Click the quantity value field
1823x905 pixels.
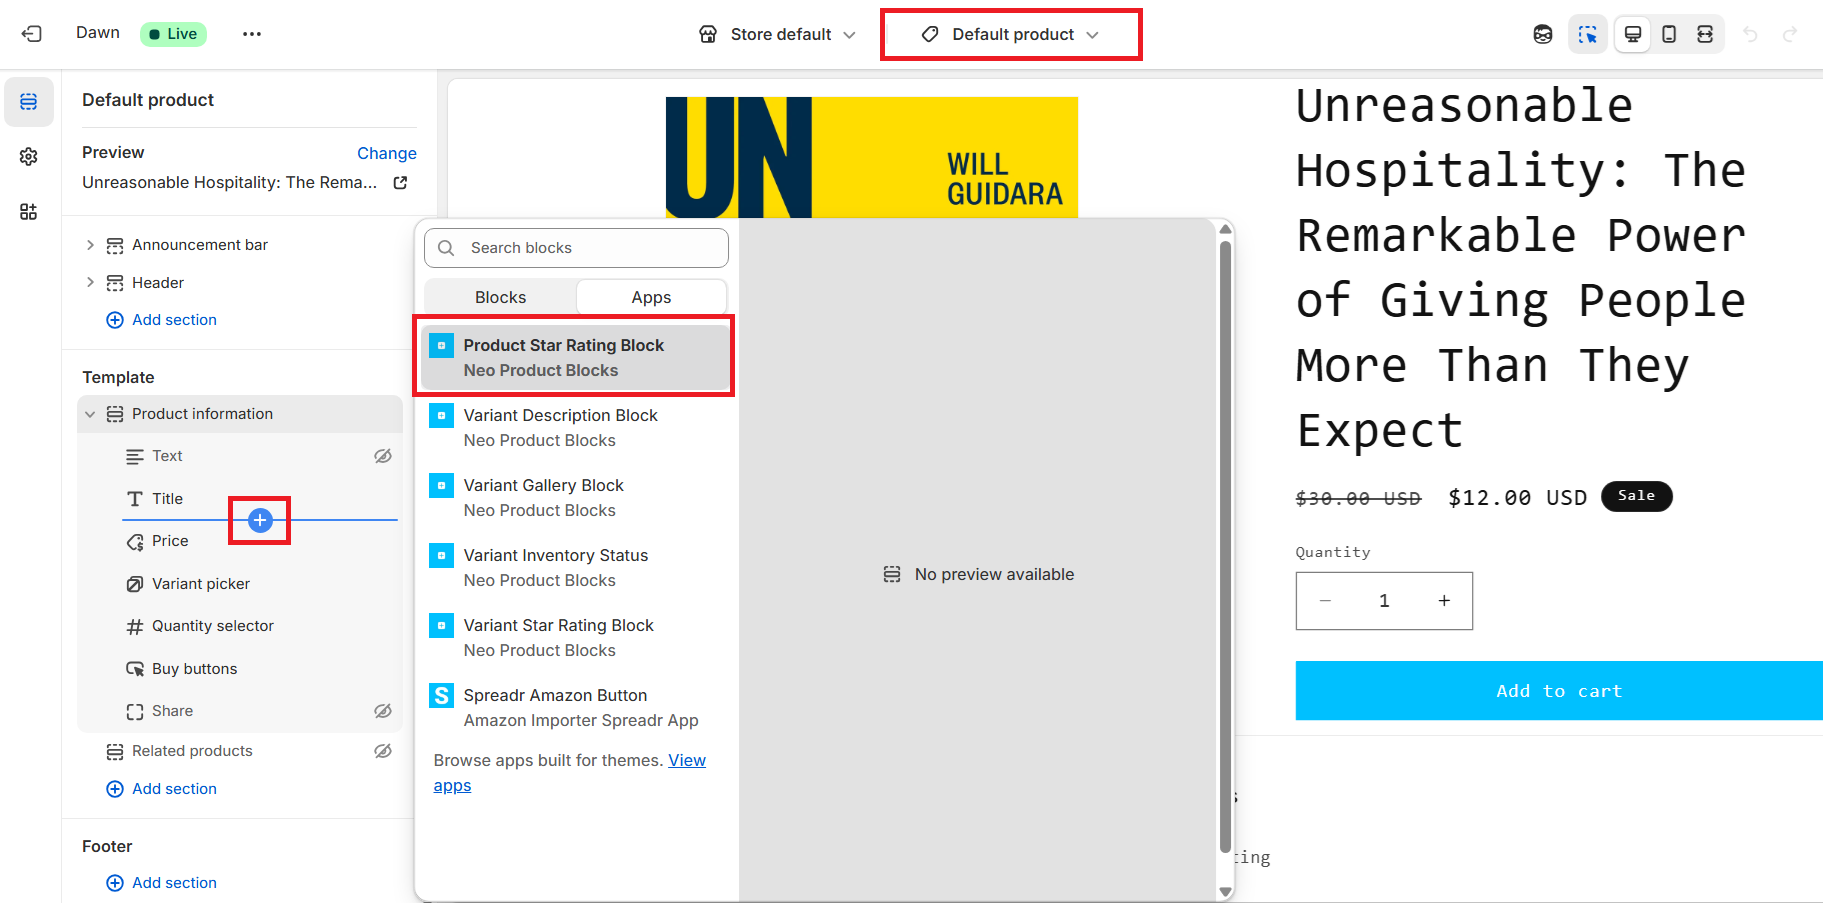pyautogui.click(x=1384, y=601)
